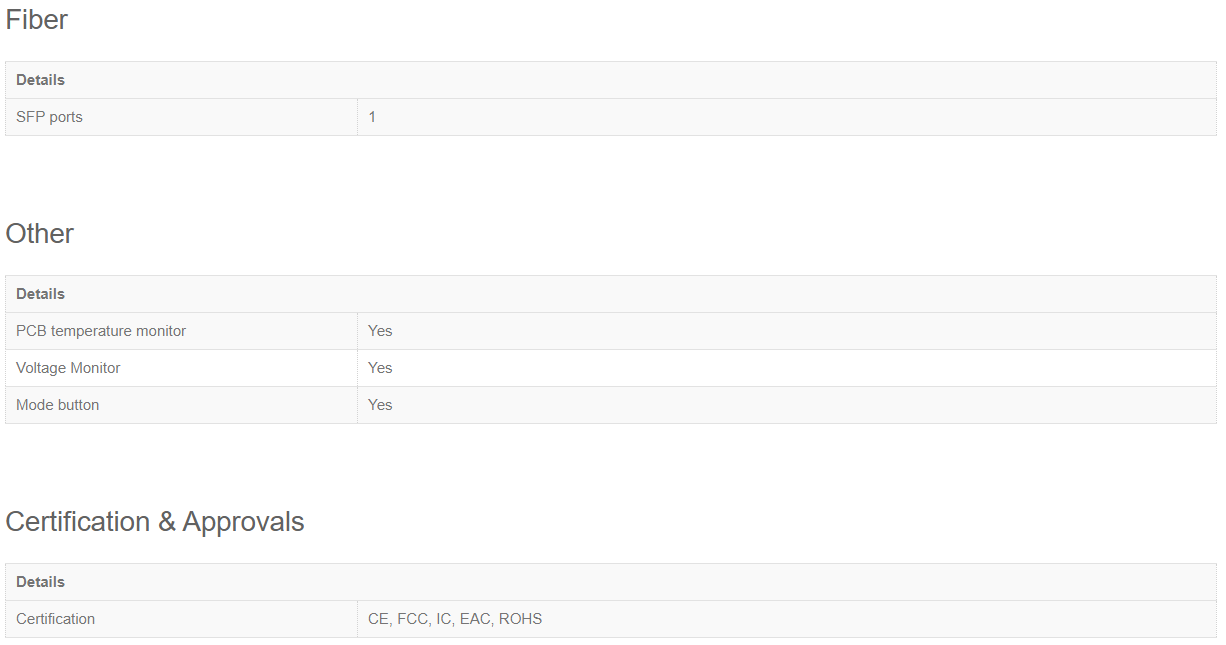Image resolution: width=1226 pixels, height=645 pixels.
Task: Click the Details header in Other table
Action: coord(40,294)
